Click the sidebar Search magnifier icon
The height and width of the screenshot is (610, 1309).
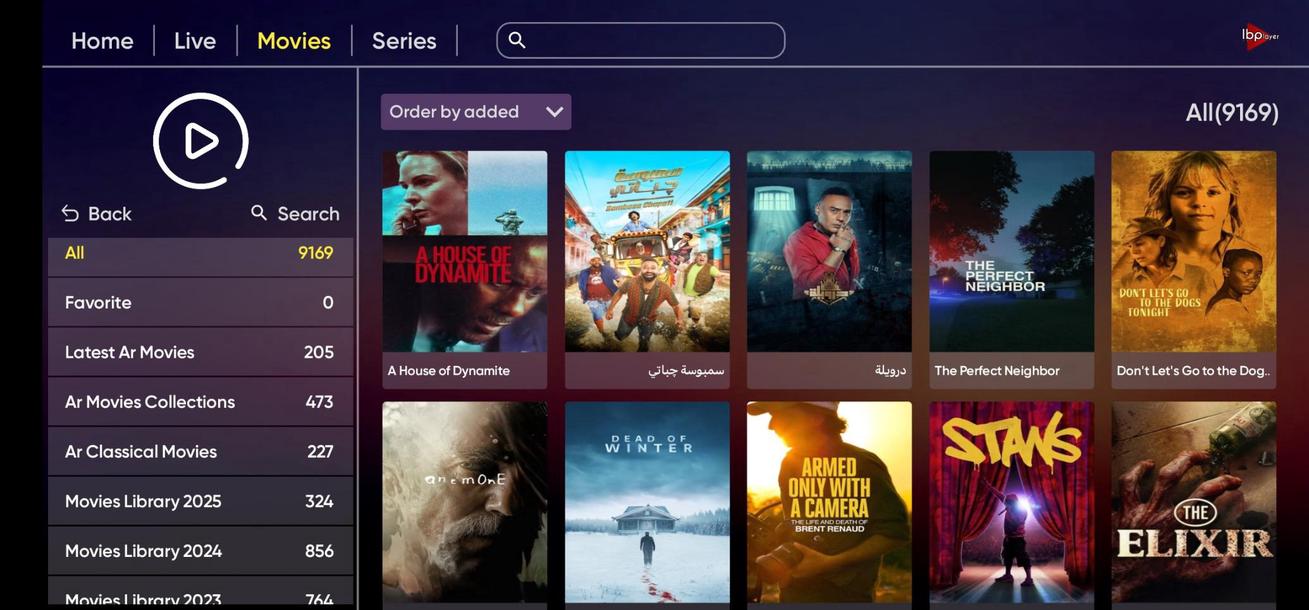259,213
